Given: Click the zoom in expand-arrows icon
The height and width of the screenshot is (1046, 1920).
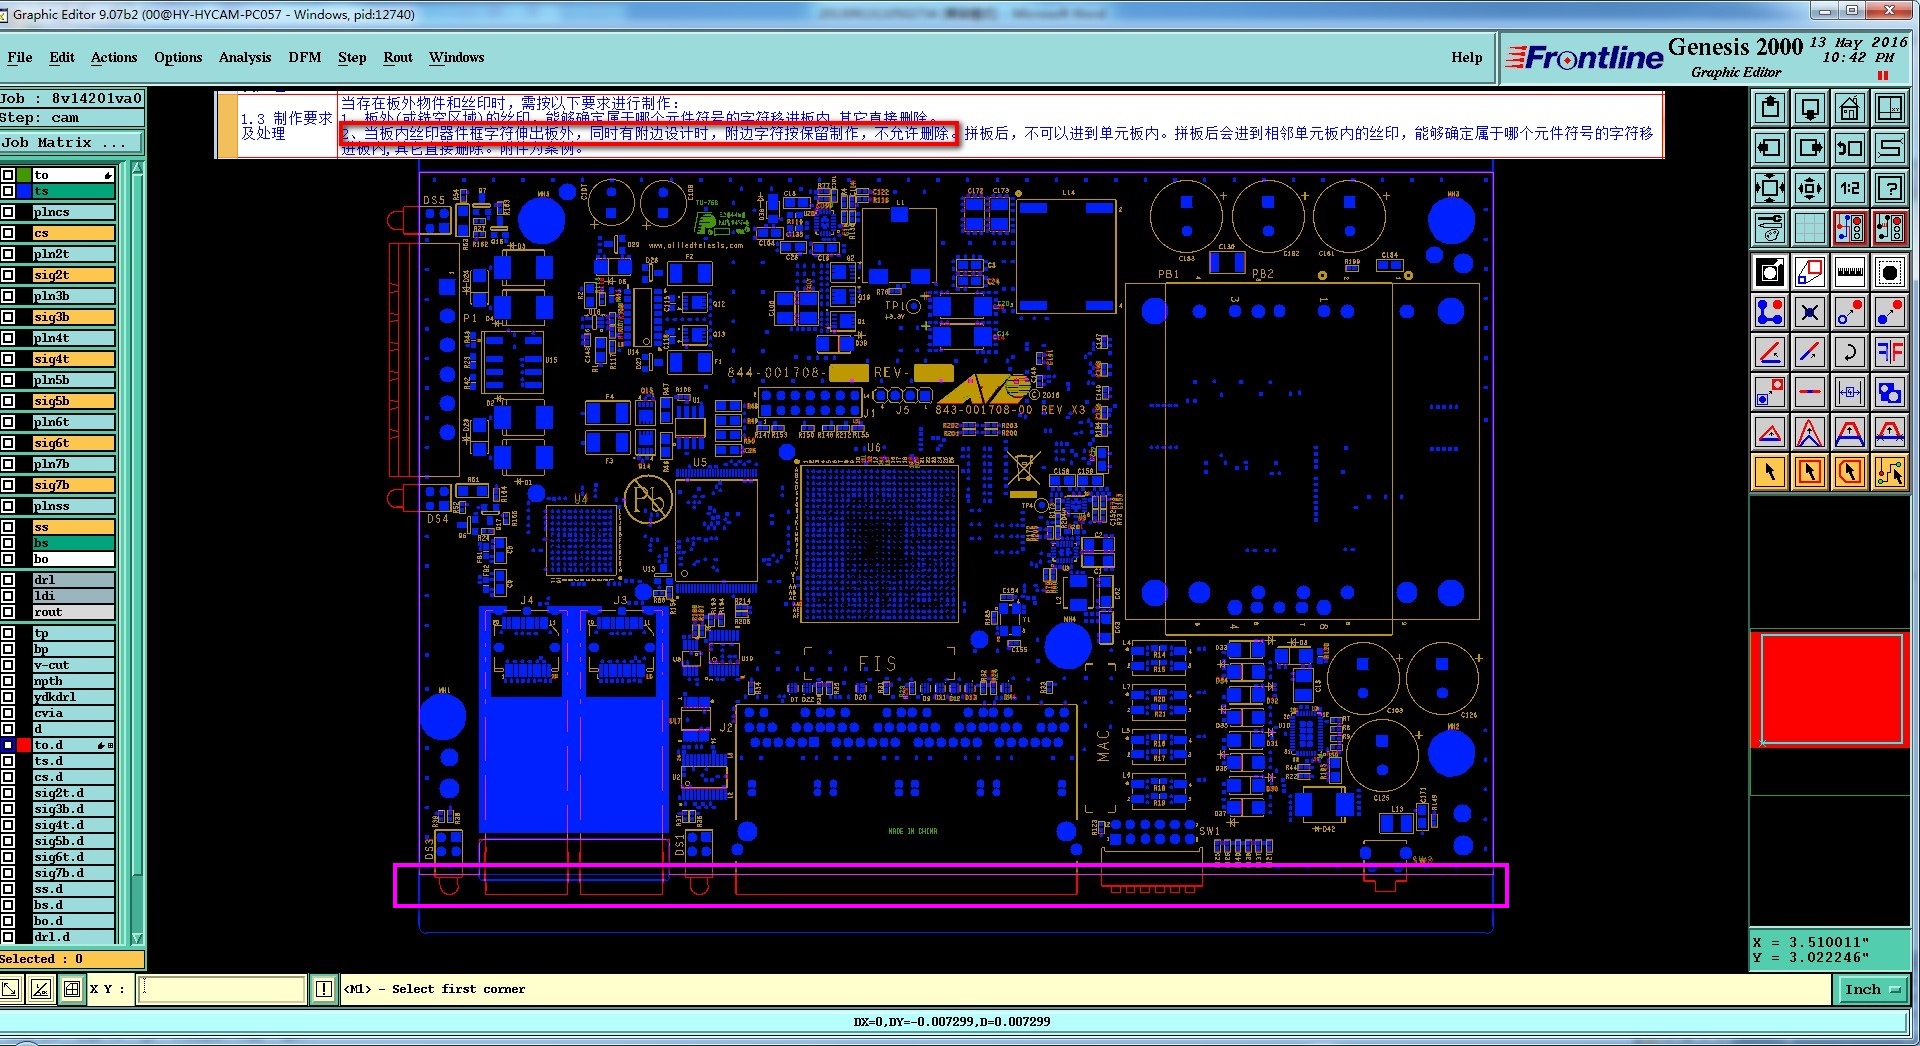Looking at the screenshot, I should (x=1770, y=188).
